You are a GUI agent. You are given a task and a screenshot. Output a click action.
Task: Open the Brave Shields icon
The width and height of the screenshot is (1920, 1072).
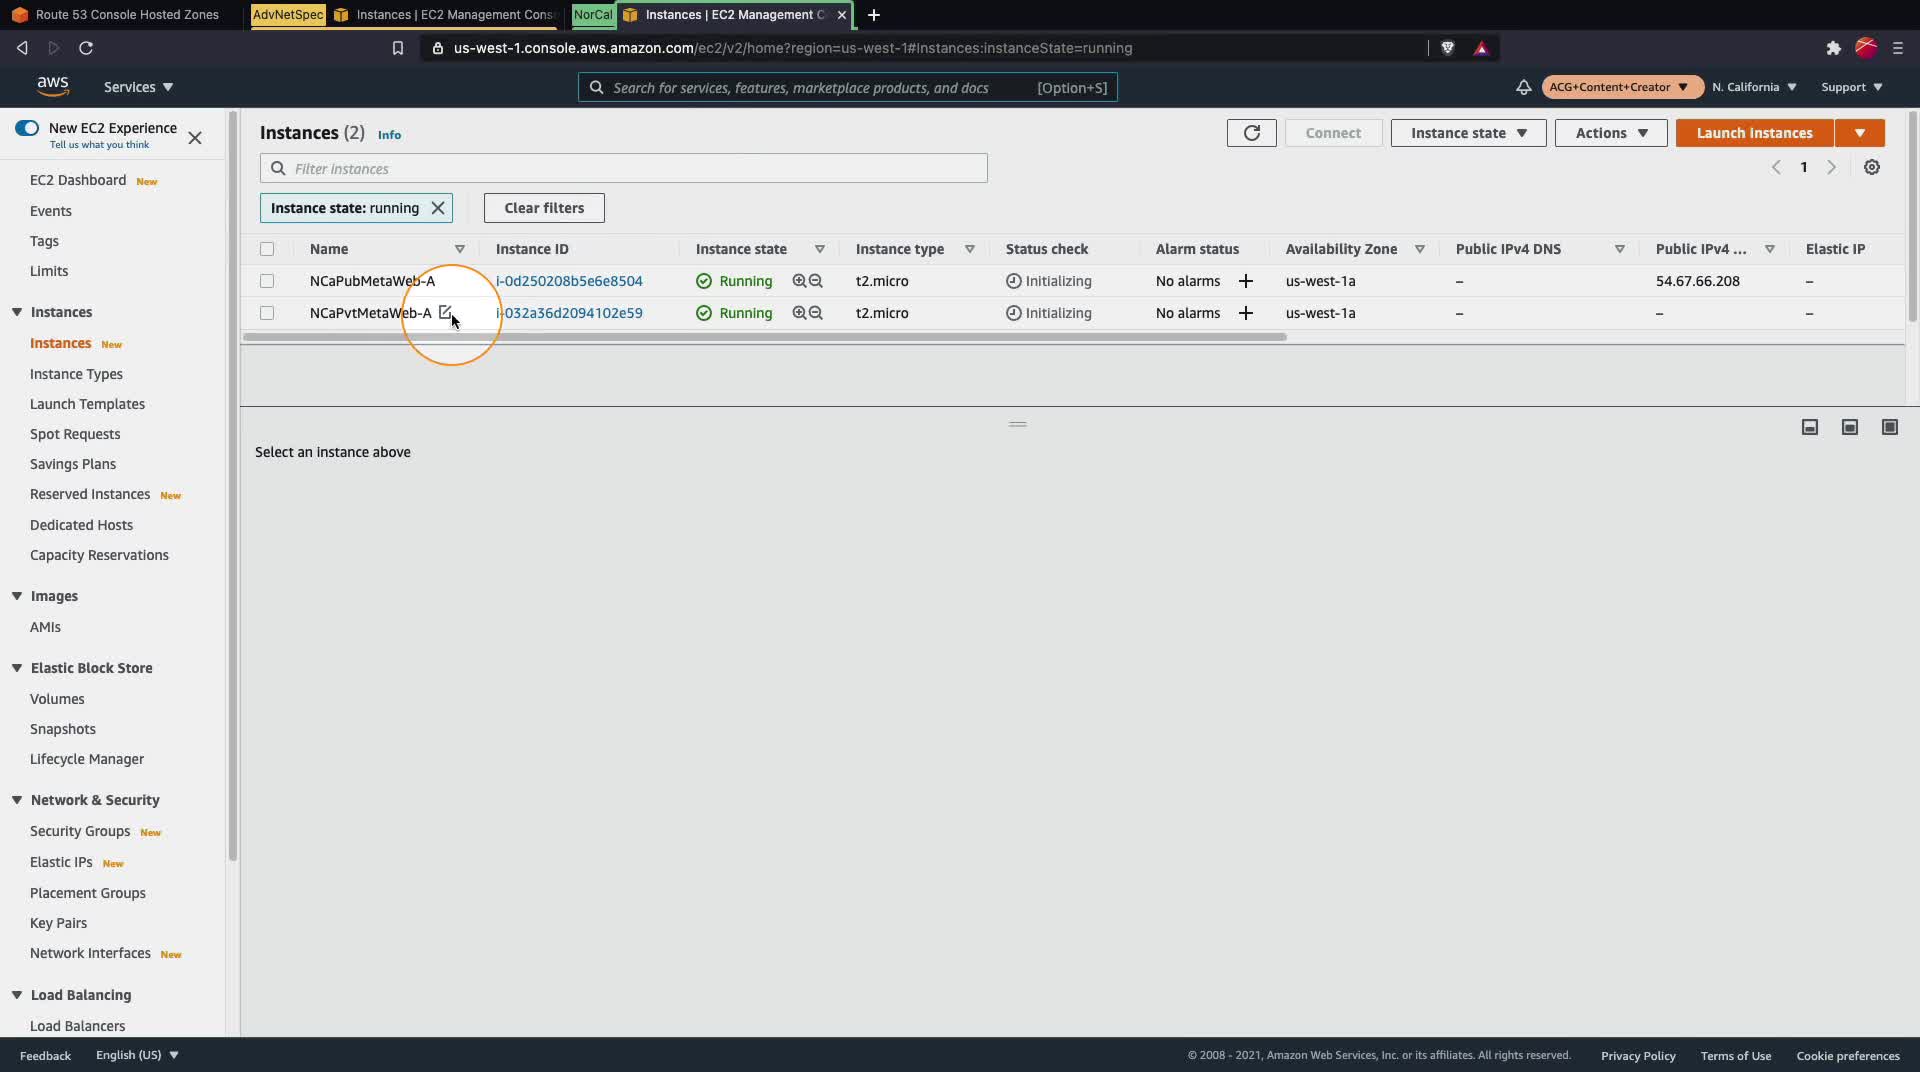coord(1447,48)
